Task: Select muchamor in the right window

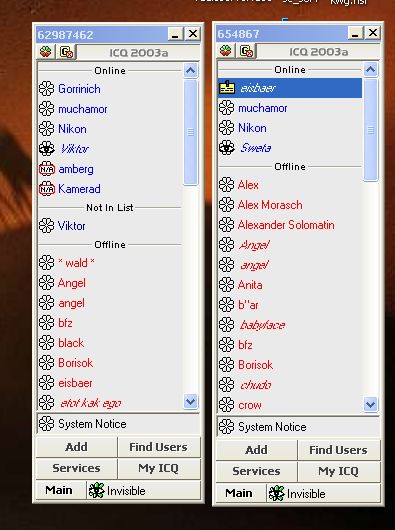Action: point(290,108)
